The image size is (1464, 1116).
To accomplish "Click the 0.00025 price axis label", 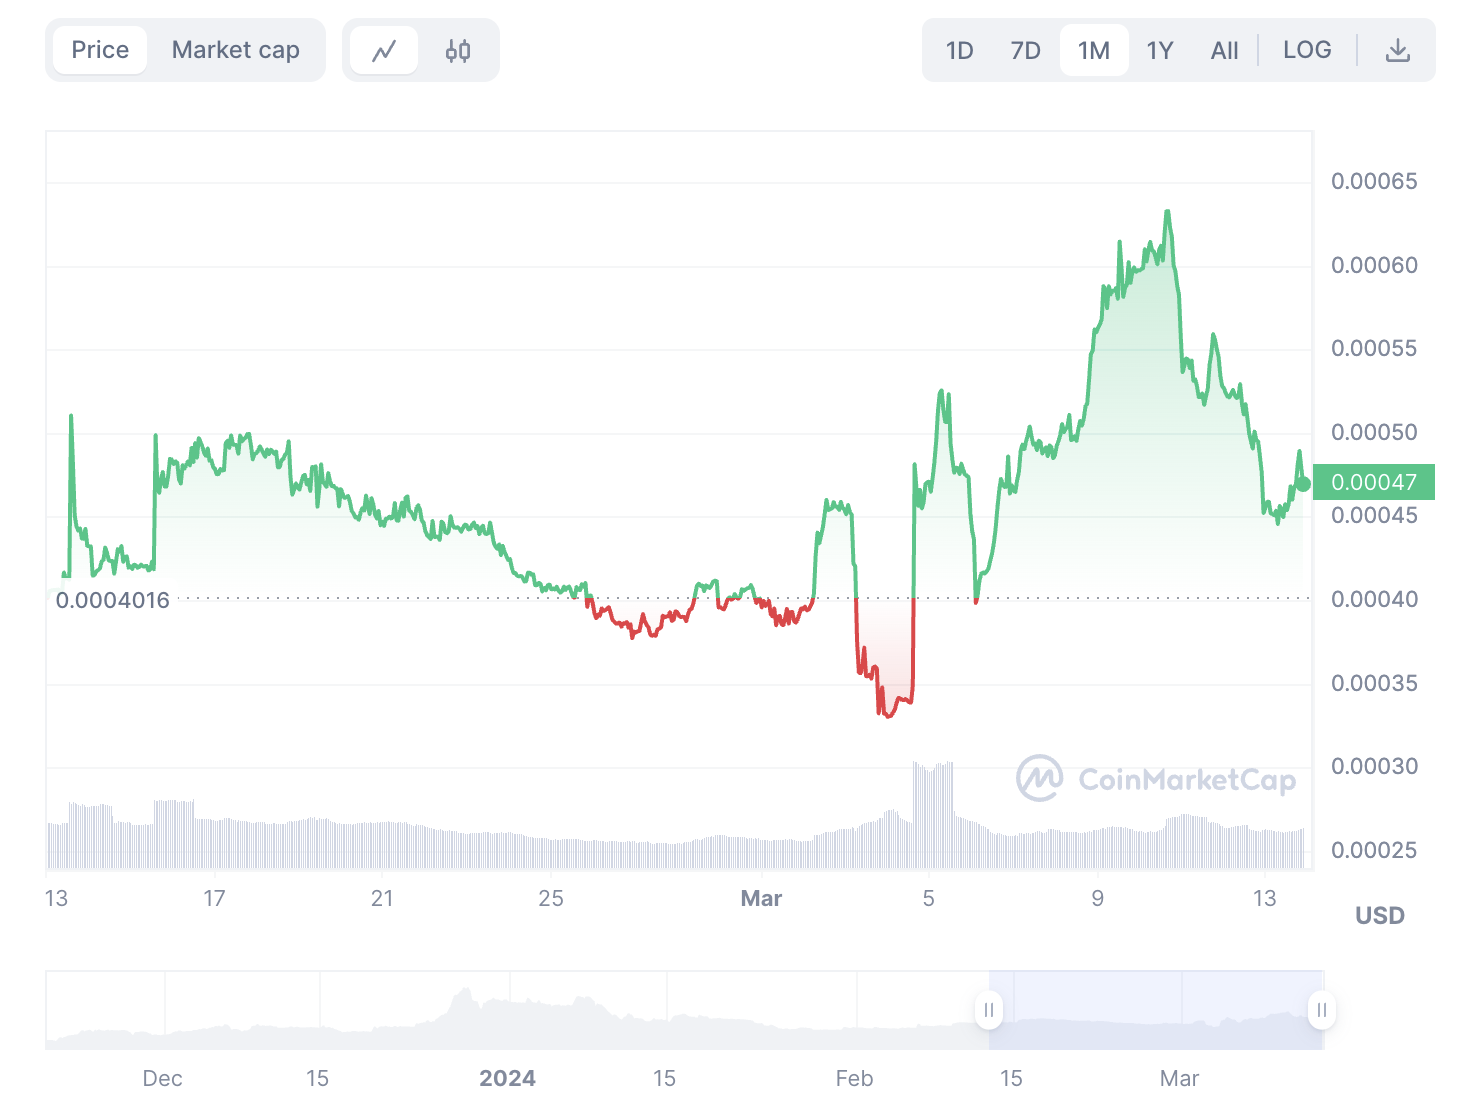I will point(1374,850).
